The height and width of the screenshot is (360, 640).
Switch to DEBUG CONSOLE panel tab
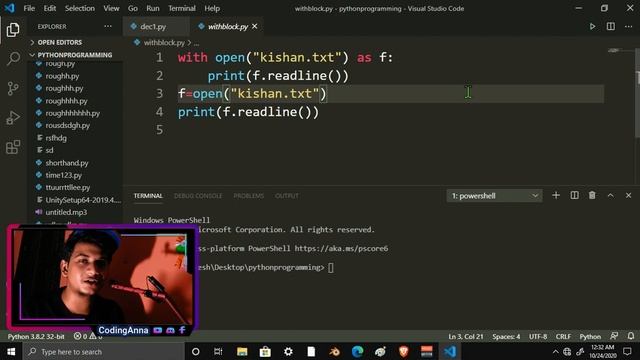coord(198,196)
